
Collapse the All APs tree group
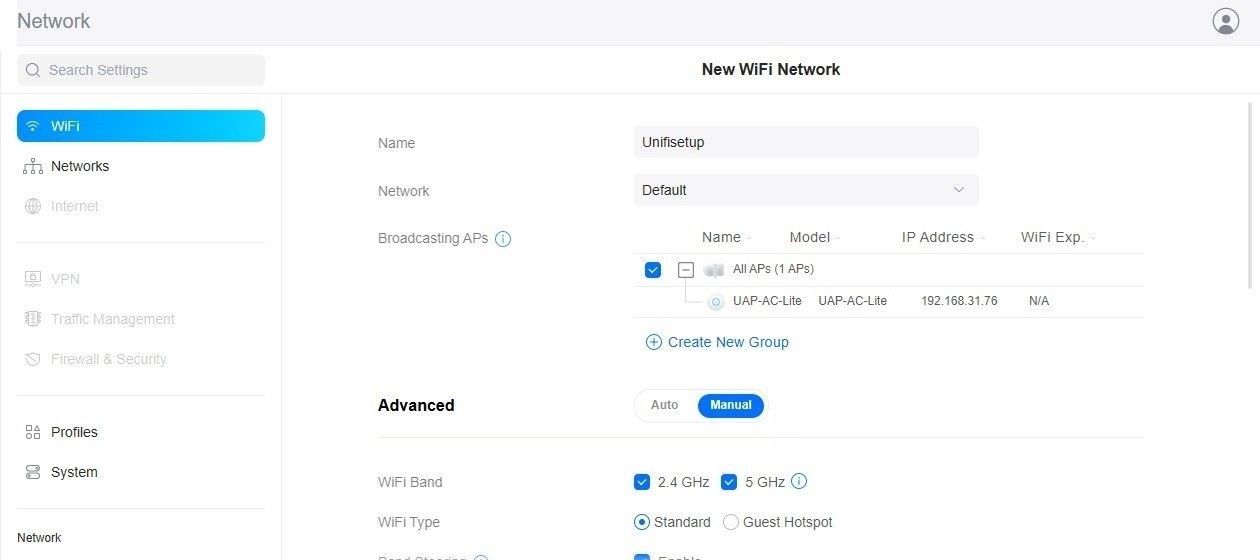point(686,270)
